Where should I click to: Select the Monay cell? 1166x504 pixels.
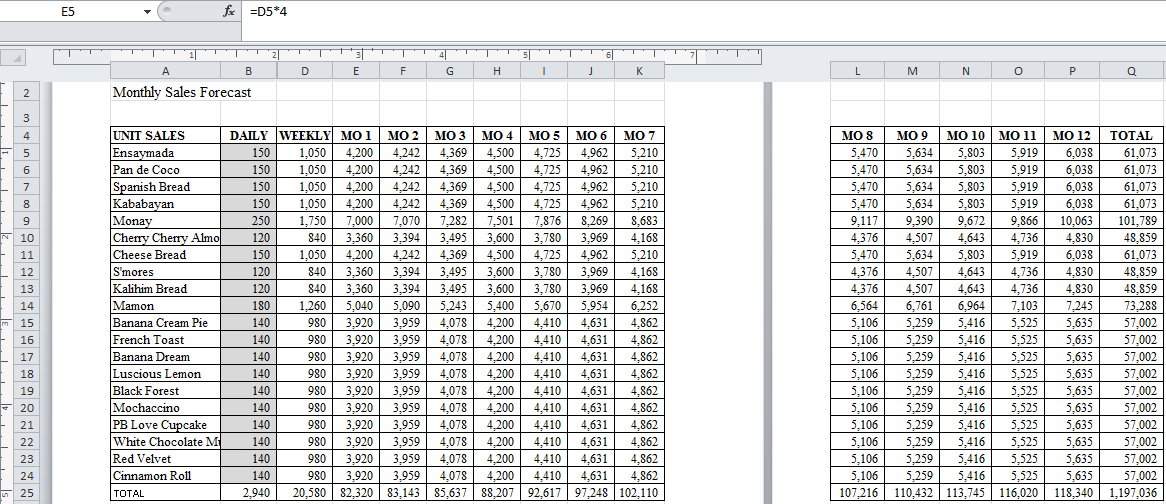pyautogui.click(x=165, y=221)
